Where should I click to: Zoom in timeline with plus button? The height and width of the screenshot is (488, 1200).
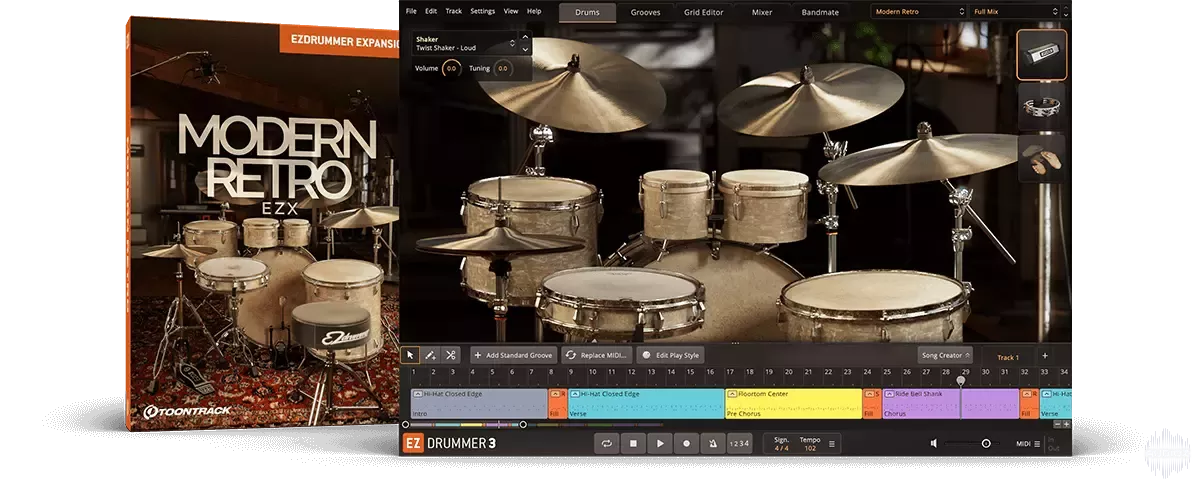point(1066,424)
